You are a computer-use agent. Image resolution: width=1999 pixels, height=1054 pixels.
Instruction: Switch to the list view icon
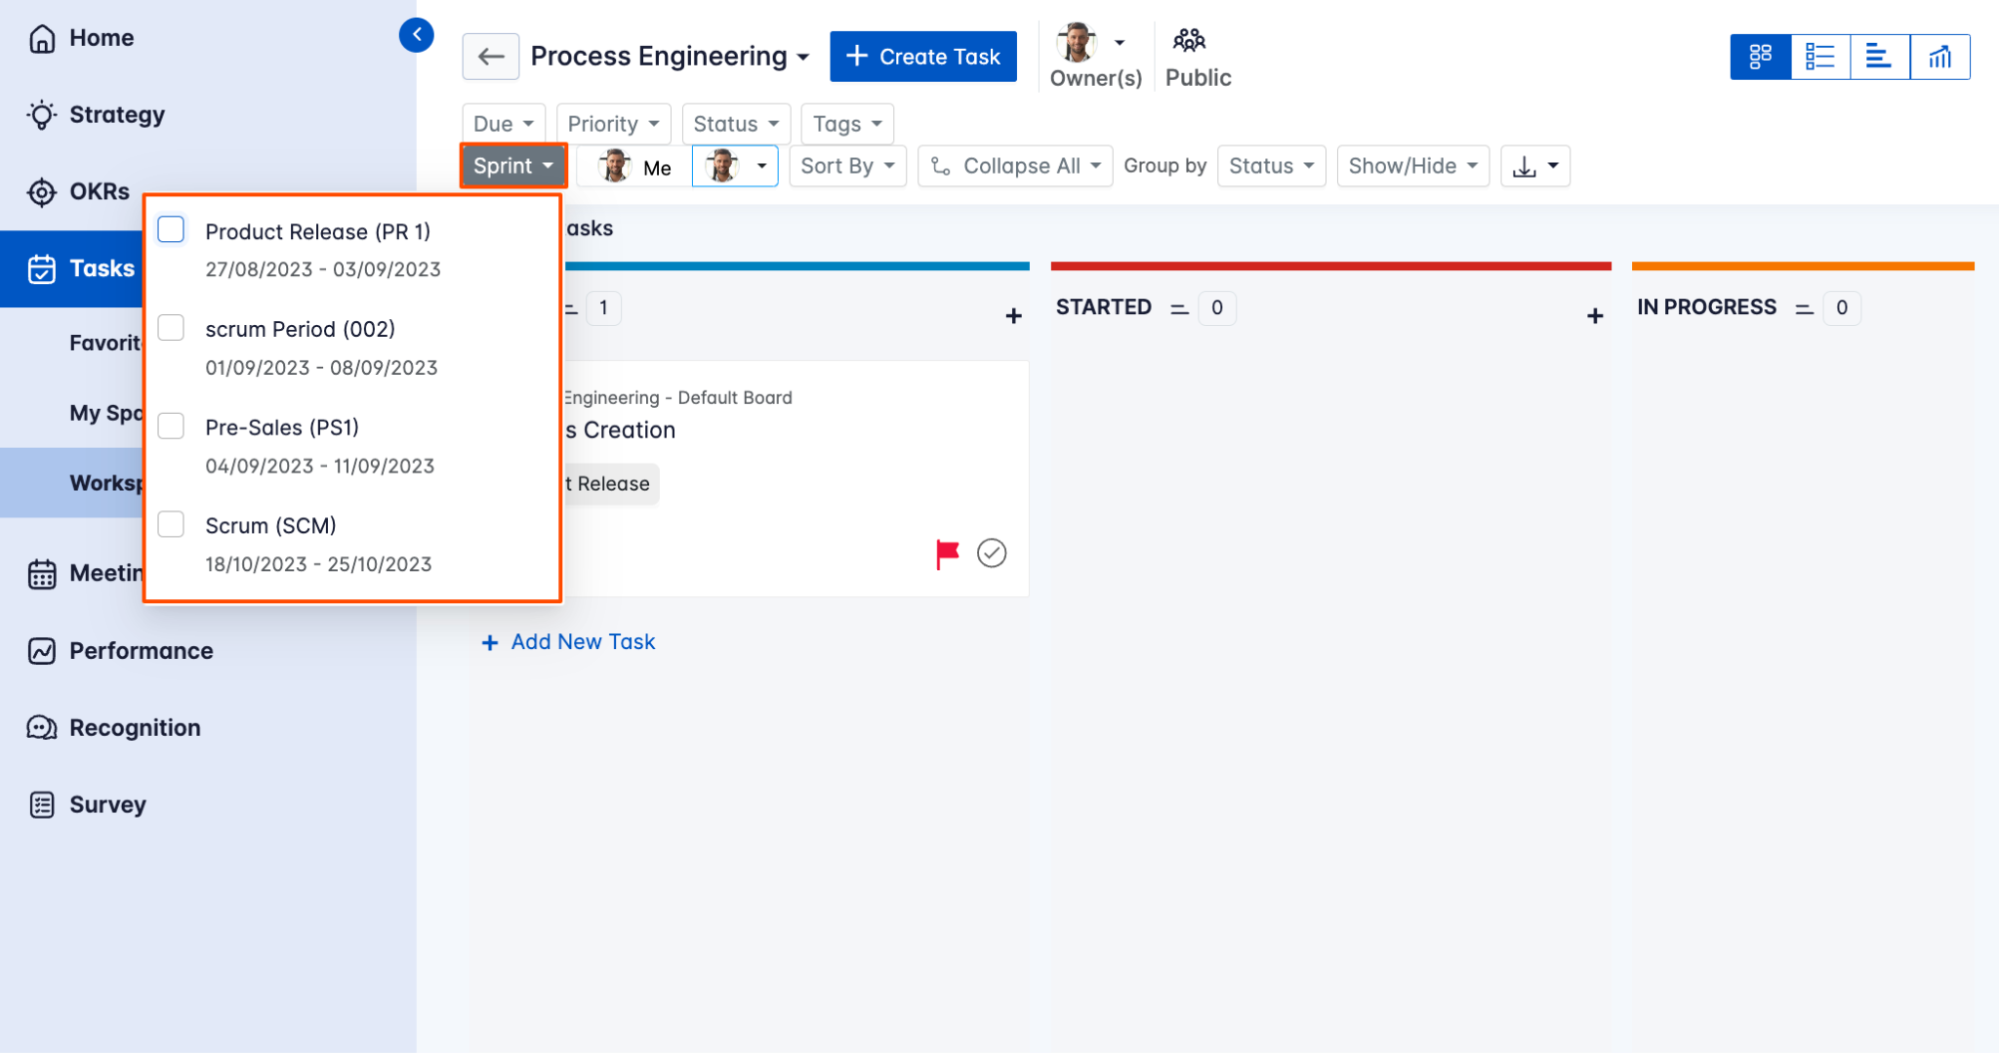pos(1820,57)
